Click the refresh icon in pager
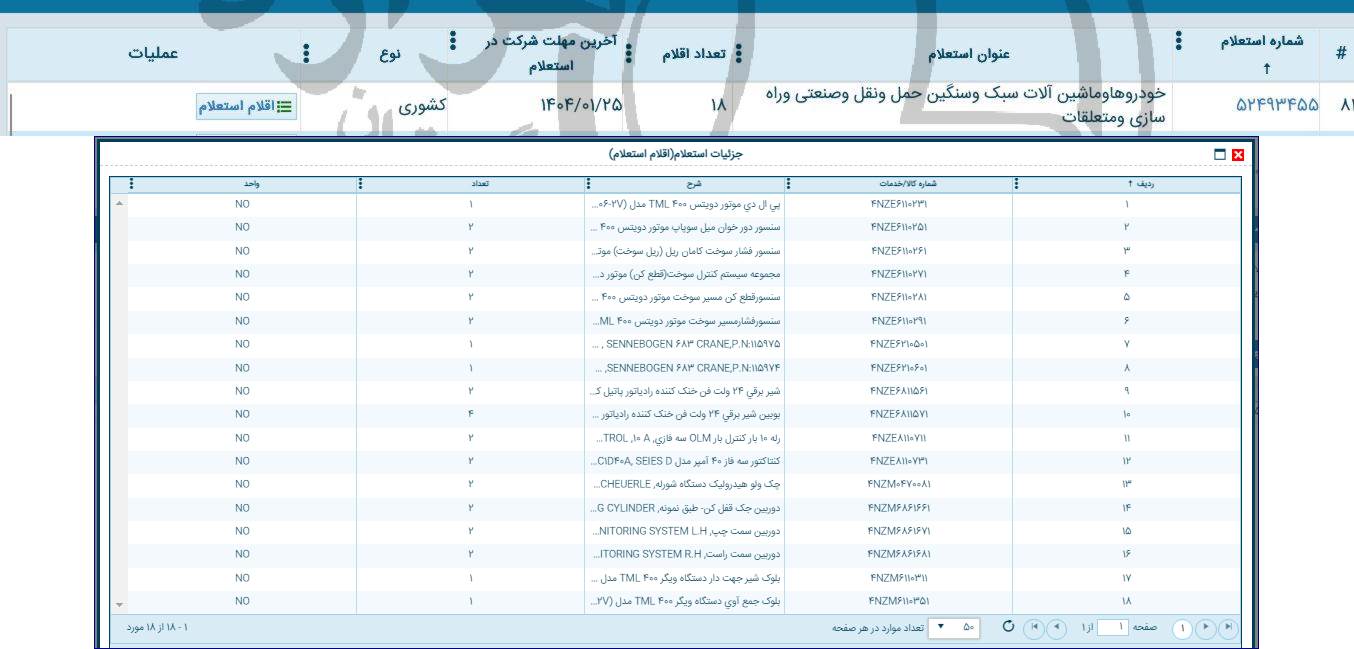The width and height of the screenshot is (1354, 649). point(1008,626)
